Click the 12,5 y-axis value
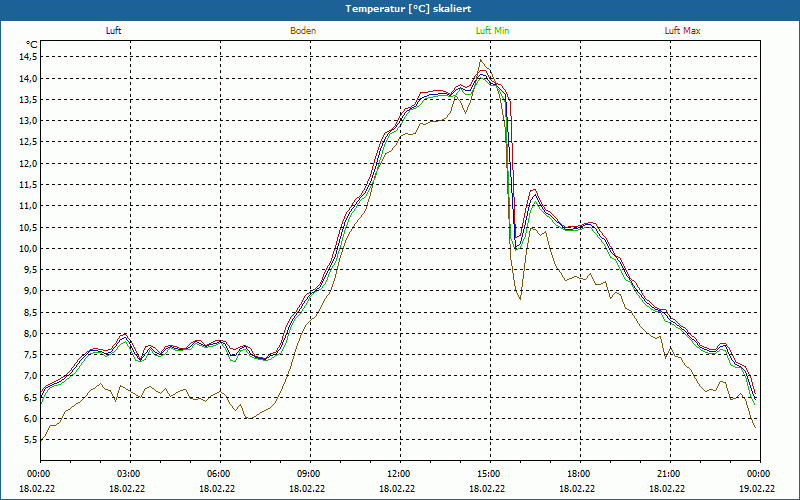800x500 pixels. pos(28,142)
